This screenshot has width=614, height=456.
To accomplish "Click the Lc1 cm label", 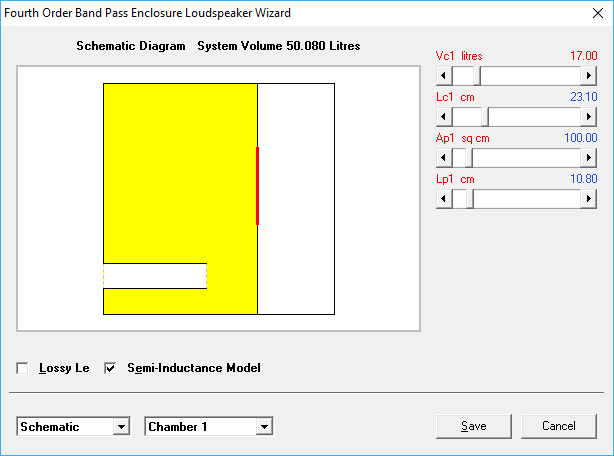I will [x=455, y=97].
